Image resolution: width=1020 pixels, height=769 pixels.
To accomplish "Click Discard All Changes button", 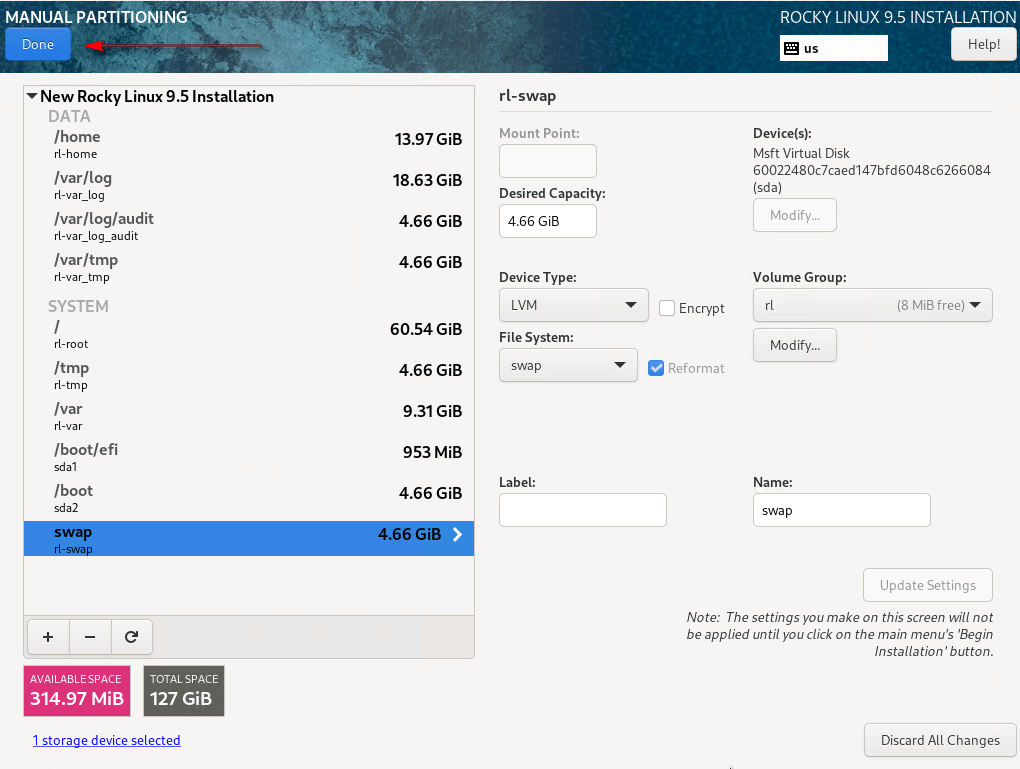I will click(940, 741).
